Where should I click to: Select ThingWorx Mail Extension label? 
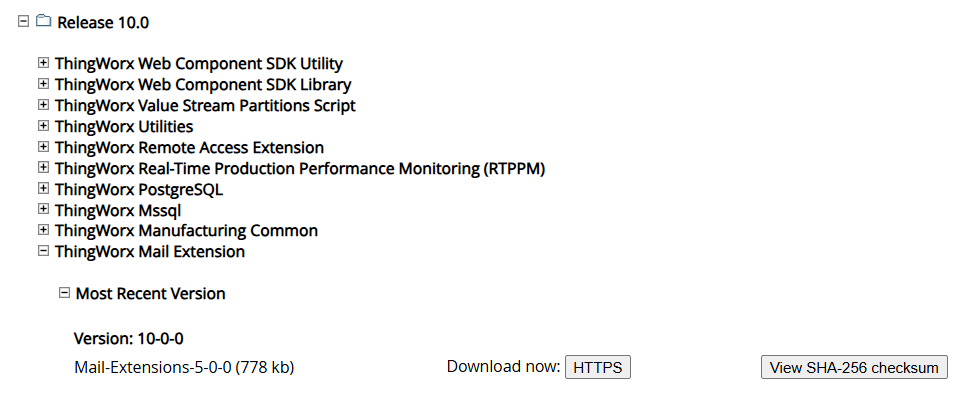click(x=149, y=252)
